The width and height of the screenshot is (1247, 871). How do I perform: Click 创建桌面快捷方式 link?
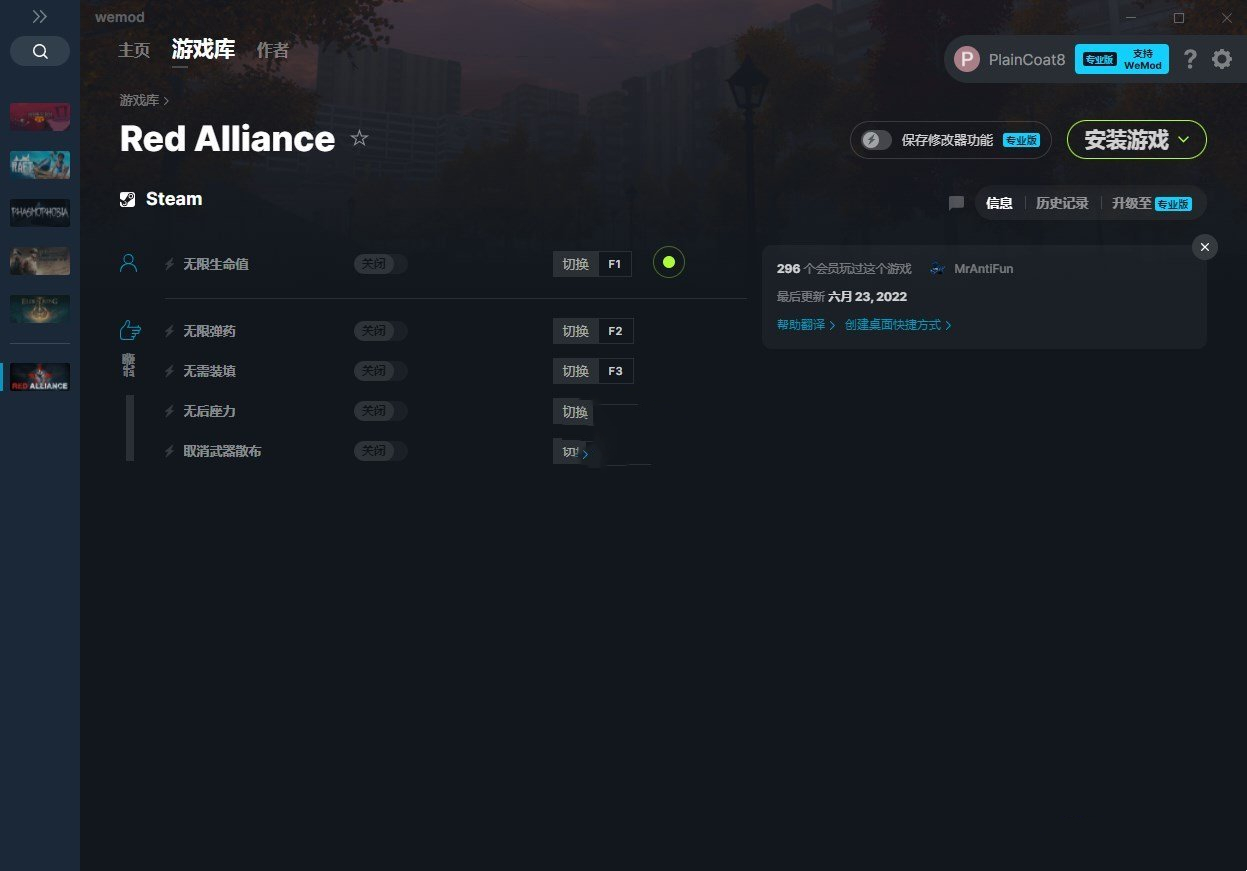click(x=898, y=325)
